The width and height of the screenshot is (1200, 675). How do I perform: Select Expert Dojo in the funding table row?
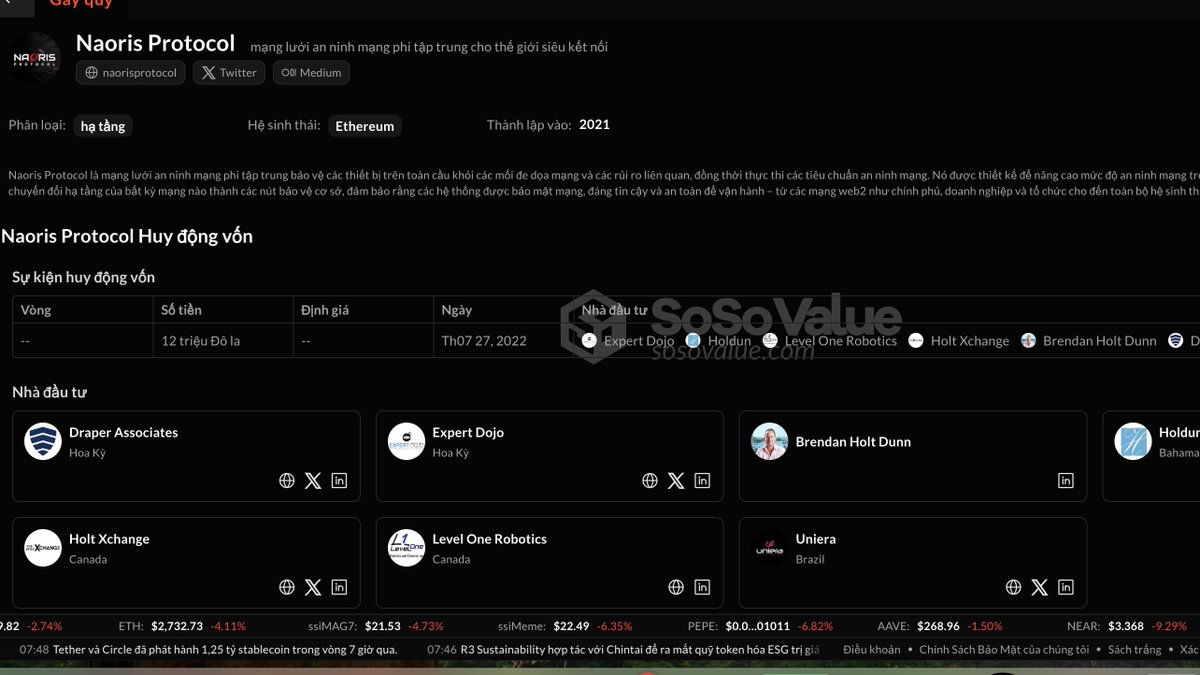coord(628,341)
